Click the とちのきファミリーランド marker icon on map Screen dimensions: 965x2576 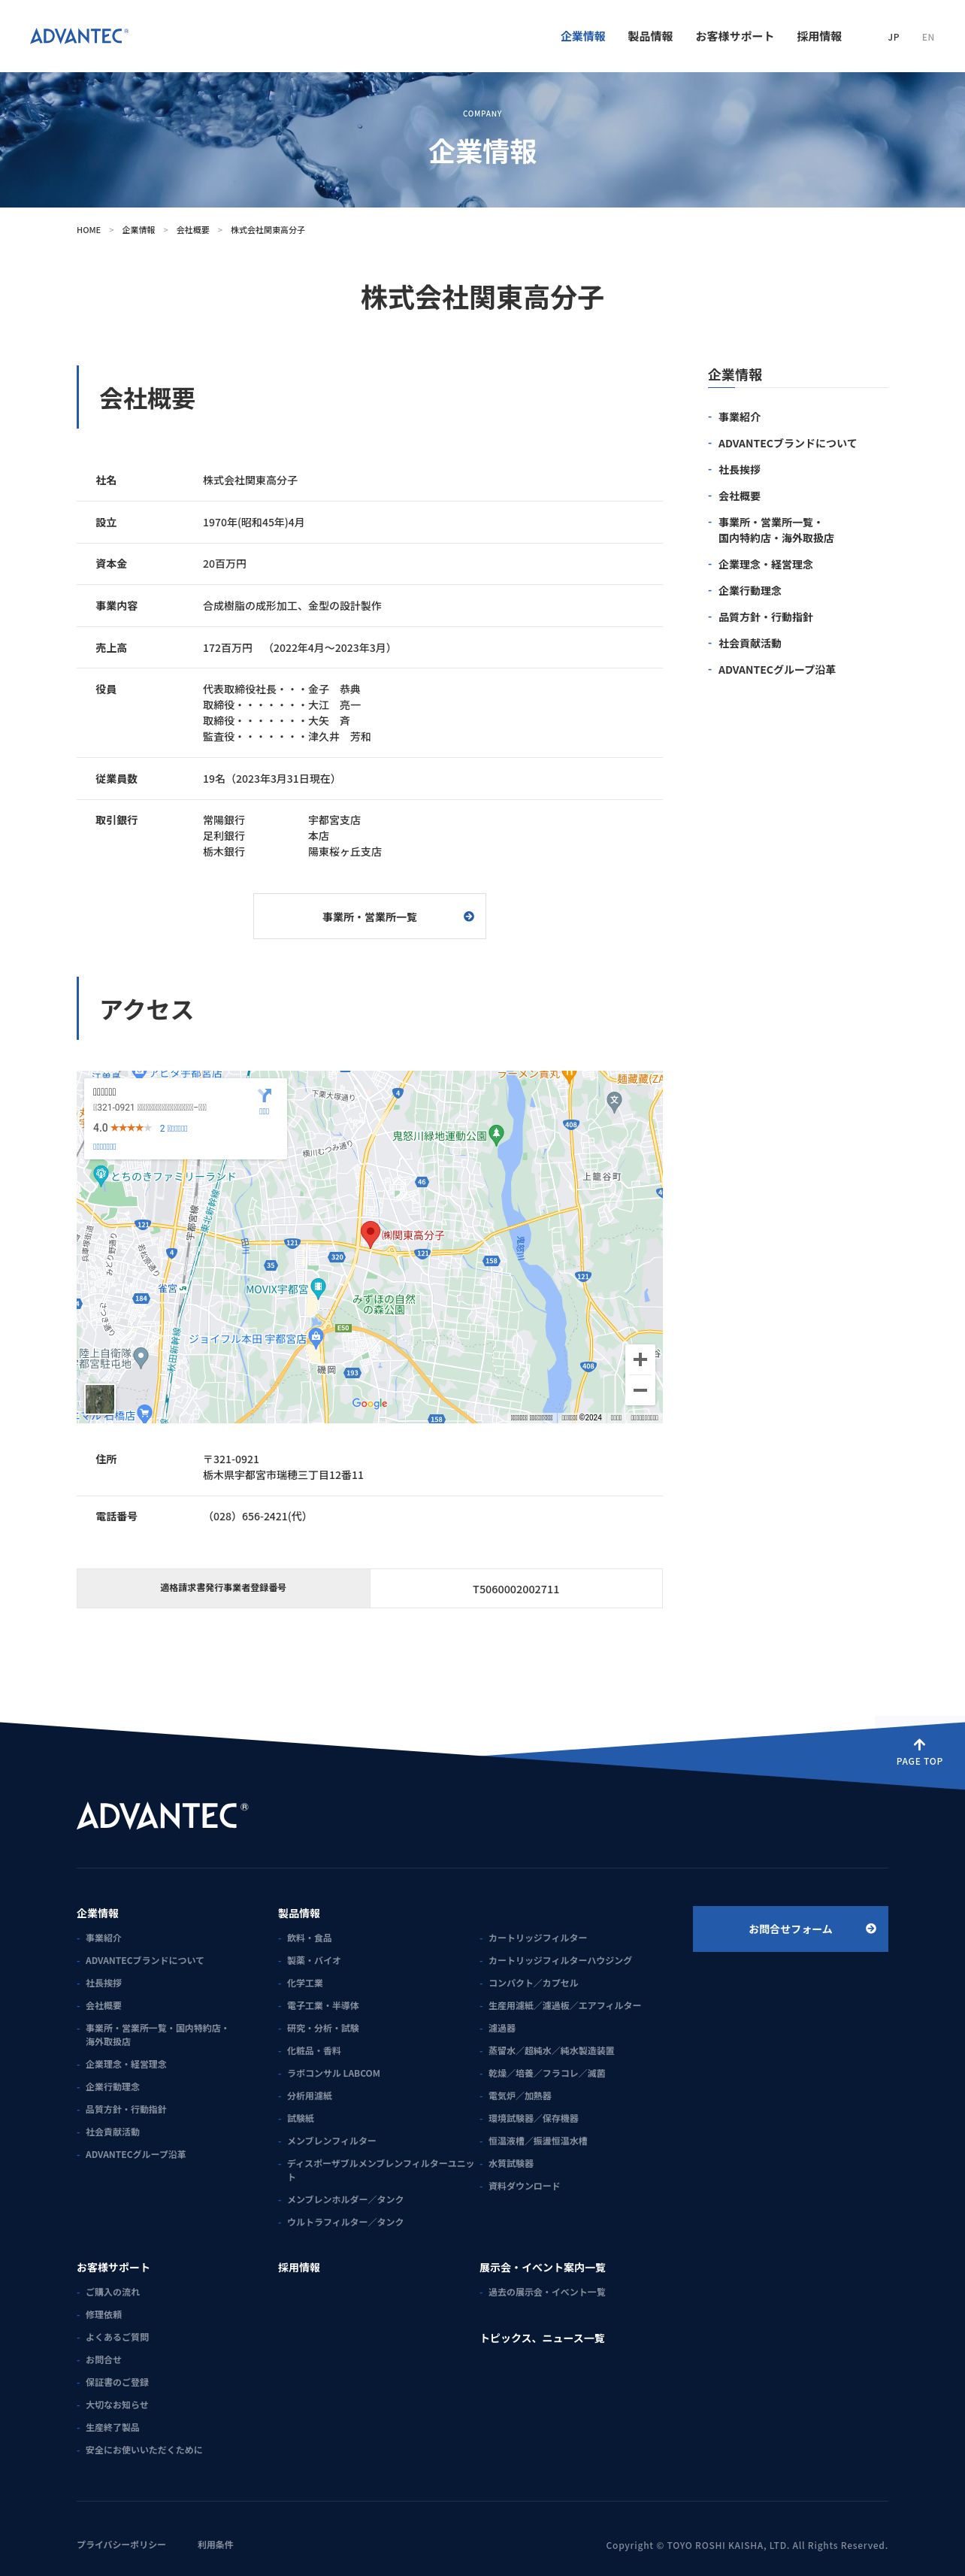click(x=100, y=1176)
